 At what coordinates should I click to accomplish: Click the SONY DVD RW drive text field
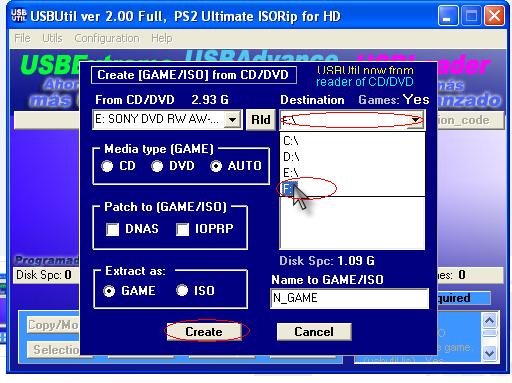tap(158, 119)
